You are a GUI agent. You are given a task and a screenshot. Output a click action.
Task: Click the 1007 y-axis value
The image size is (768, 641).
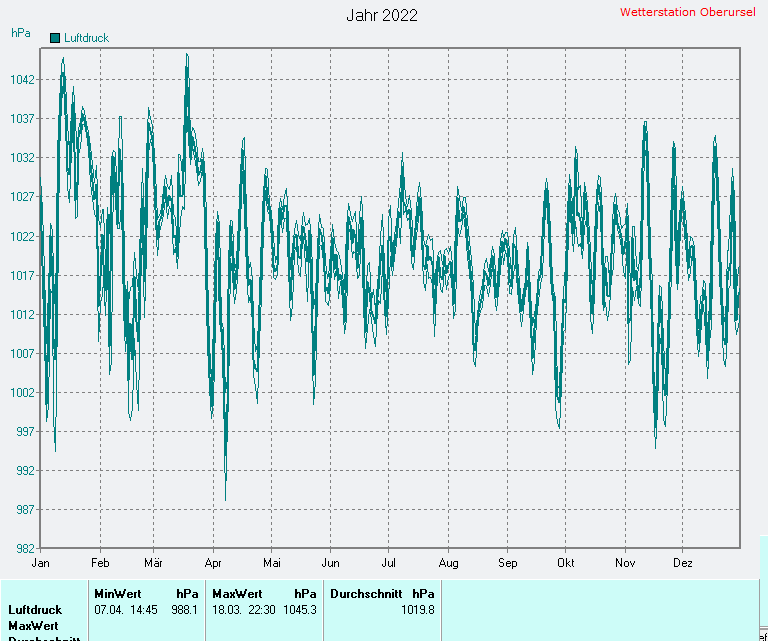(23, 354)
